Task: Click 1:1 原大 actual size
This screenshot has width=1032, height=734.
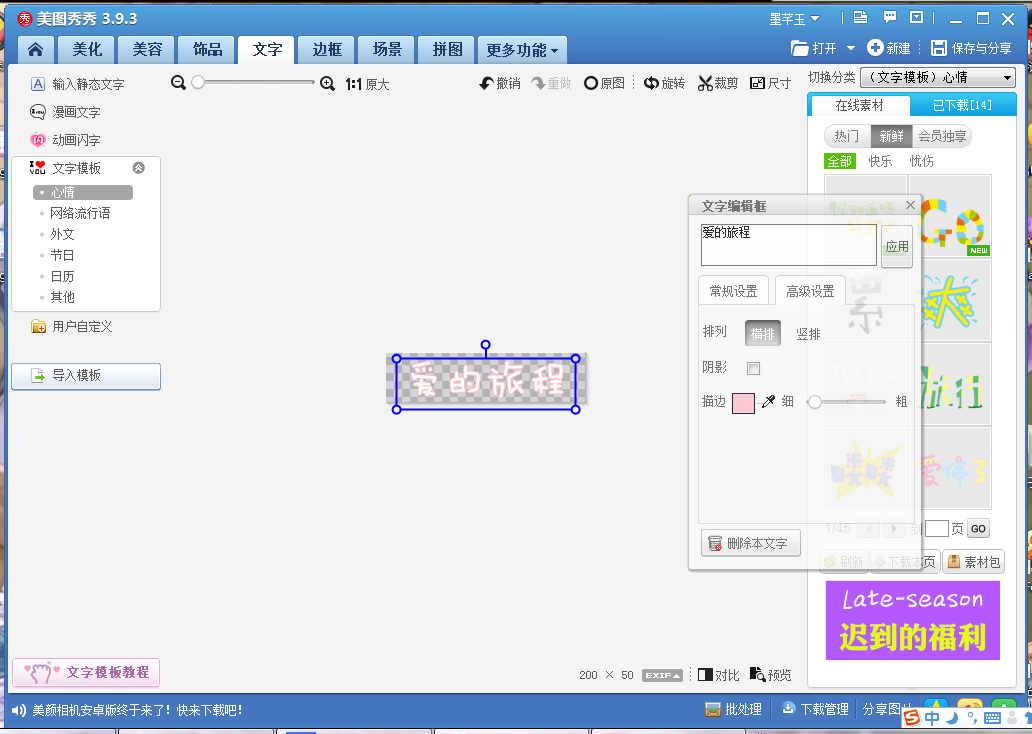Action: 367,84
